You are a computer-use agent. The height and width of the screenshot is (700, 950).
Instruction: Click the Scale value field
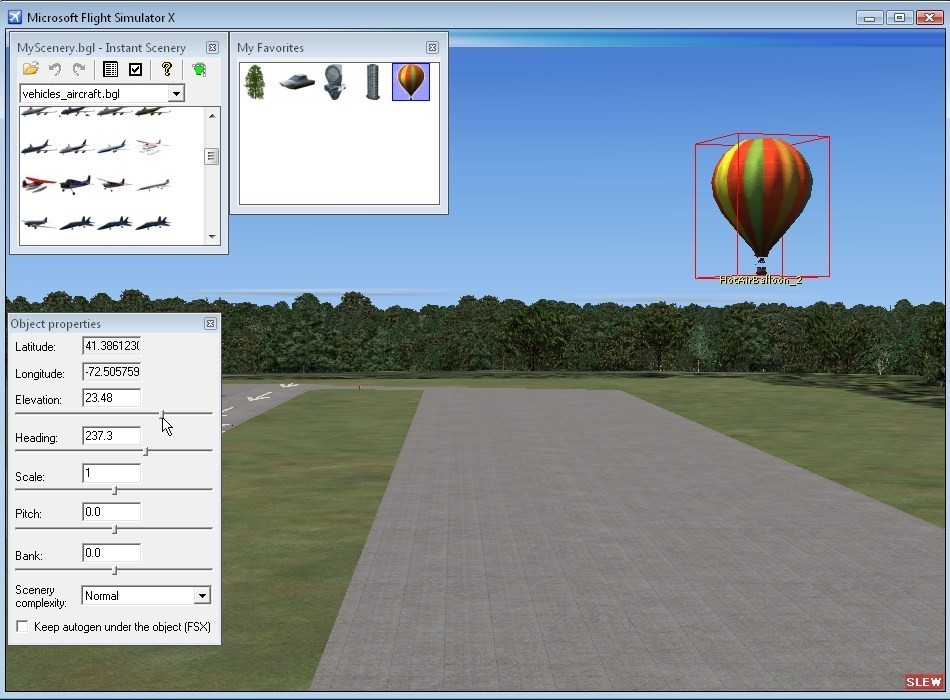111,473
